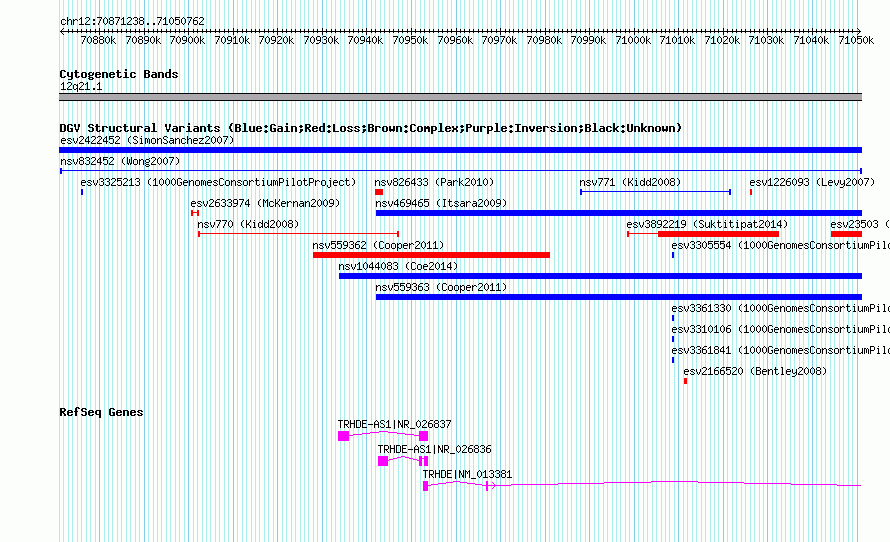The image size is (890, 542).
Task: Select the nsv826433 Park2010 red loss block
Action: [379, 192]
